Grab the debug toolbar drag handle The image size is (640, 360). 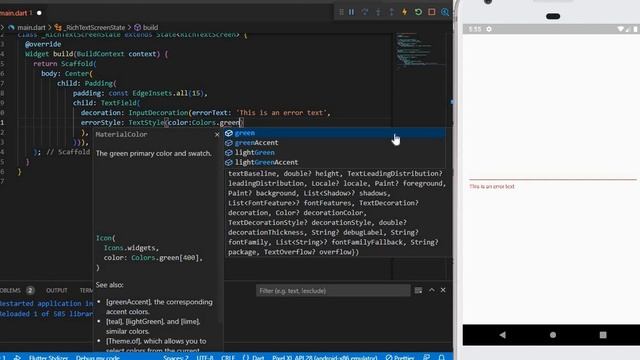point(341,12)
